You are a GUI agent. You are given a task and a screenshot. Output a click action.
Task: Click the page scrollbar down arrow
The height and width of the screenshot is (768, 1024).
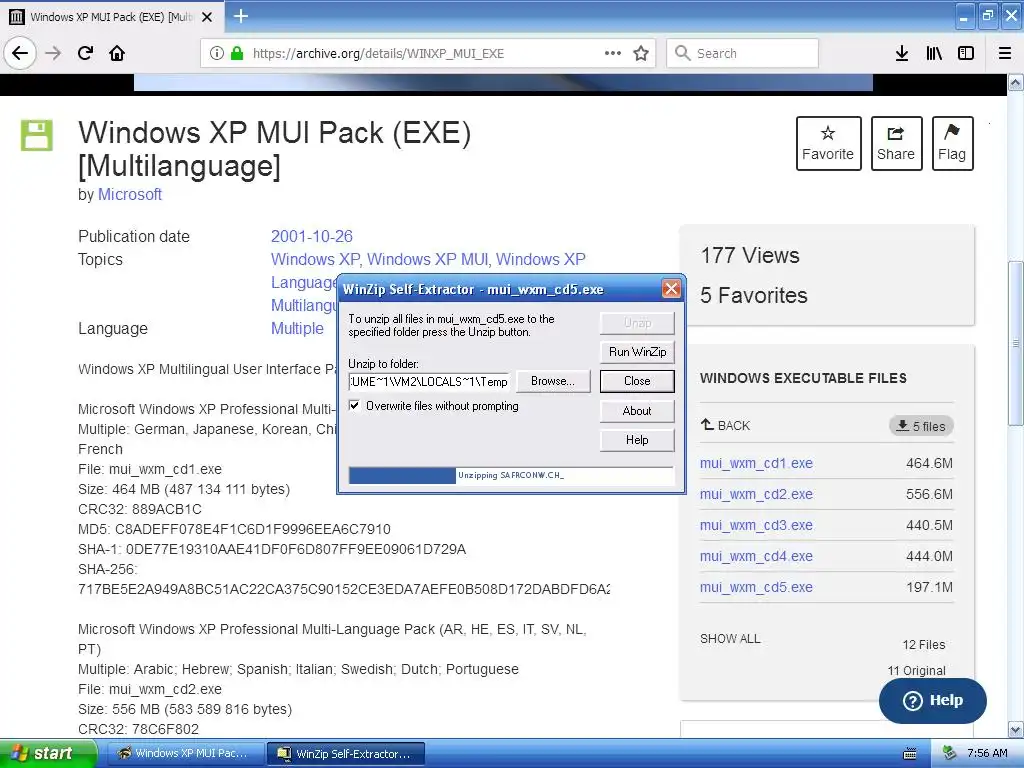(x=1016, y=729)
